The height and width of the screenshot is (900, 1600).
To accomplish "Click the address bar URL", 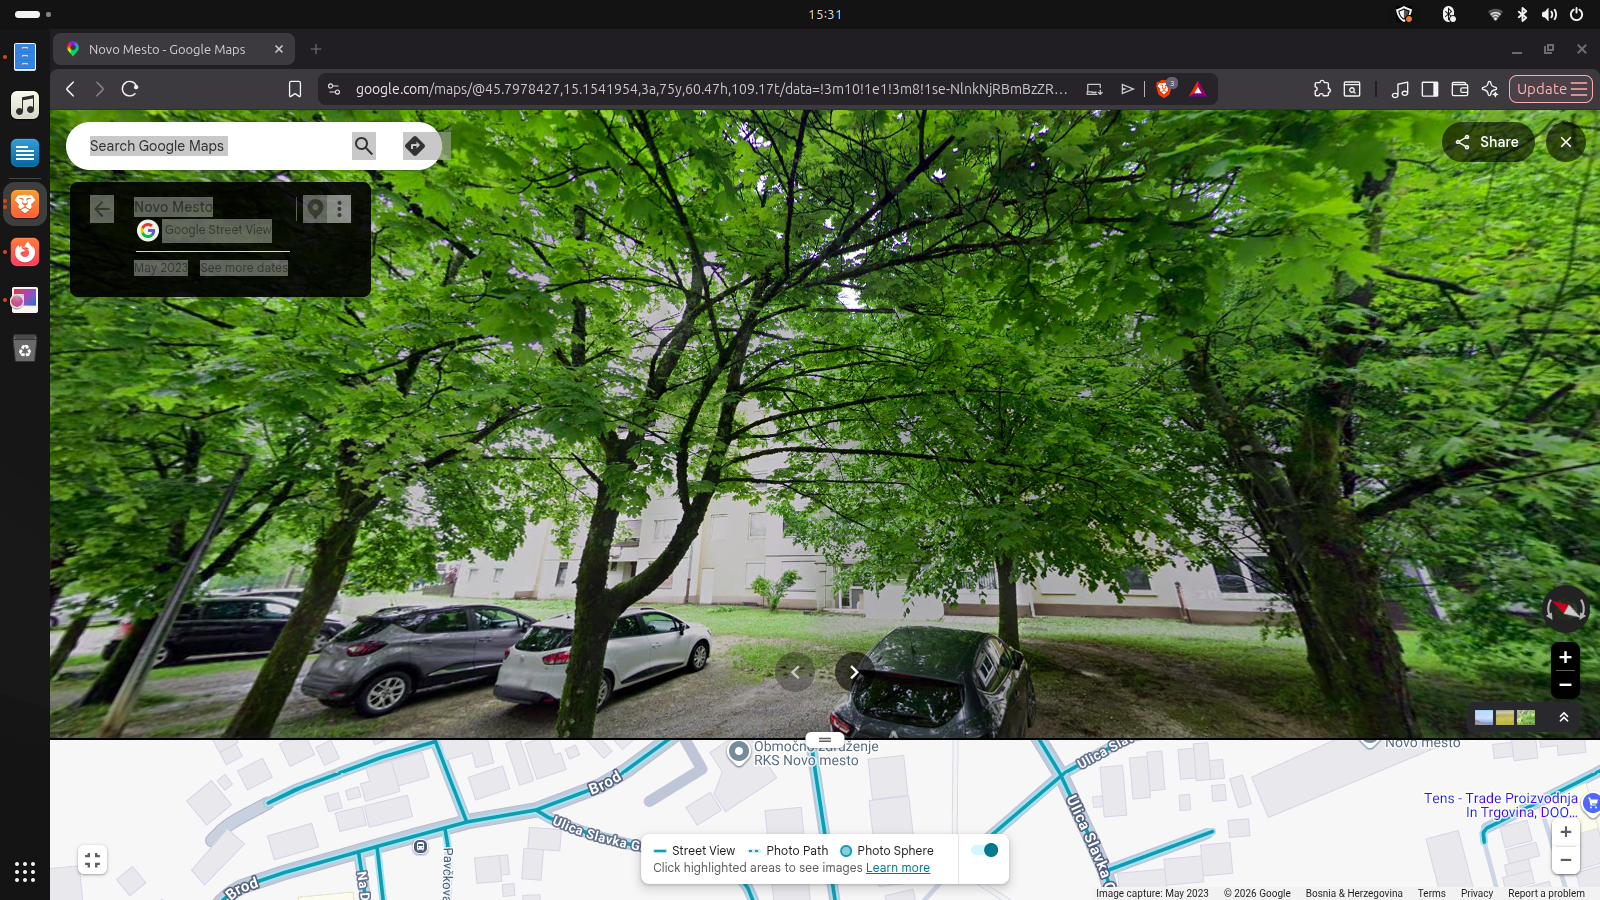I will 711,89.
